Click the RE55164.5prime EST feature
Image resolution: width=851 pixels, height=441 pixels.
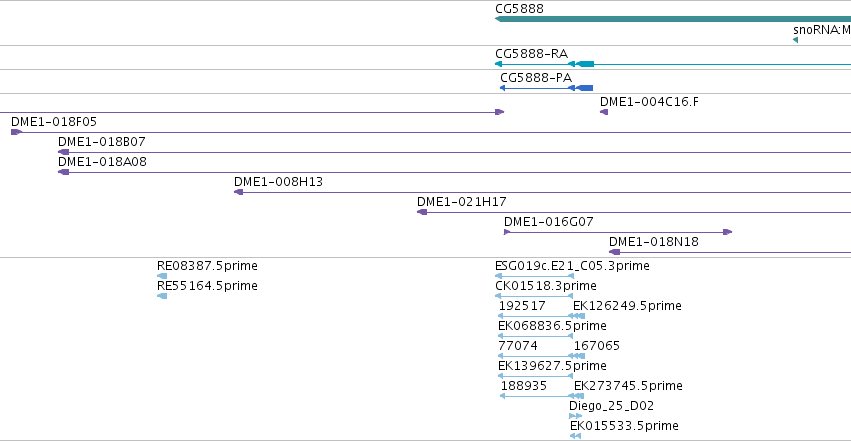pos(162,296)
